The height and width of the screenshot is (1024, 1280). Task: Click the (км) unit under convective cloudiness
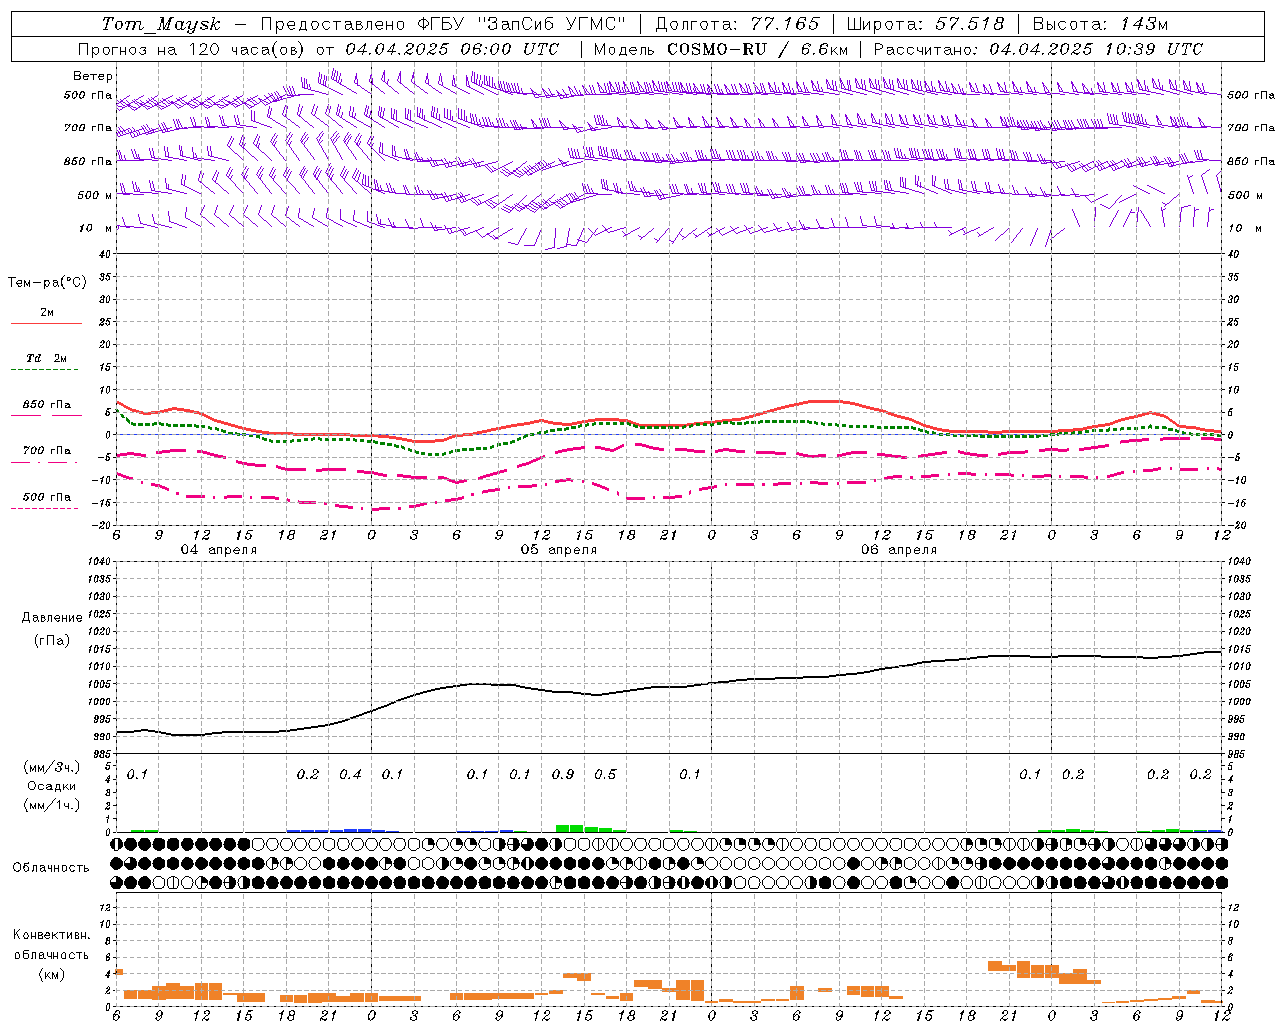(51, 974)
